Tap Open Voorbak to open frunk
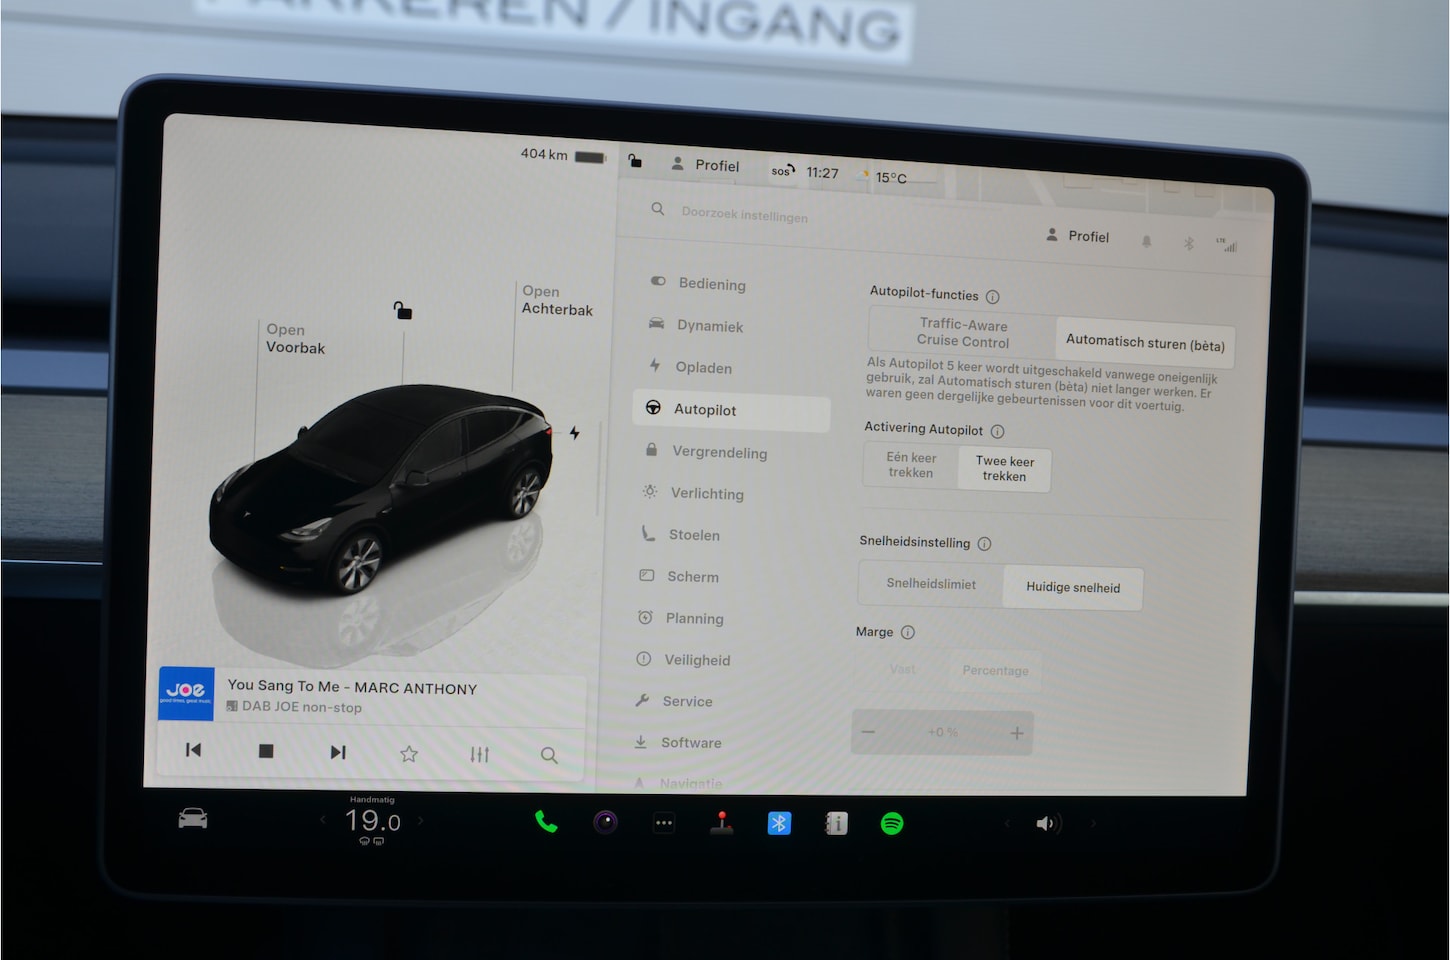This screenshot has width=1450, height=960. [x=295, y=339]
